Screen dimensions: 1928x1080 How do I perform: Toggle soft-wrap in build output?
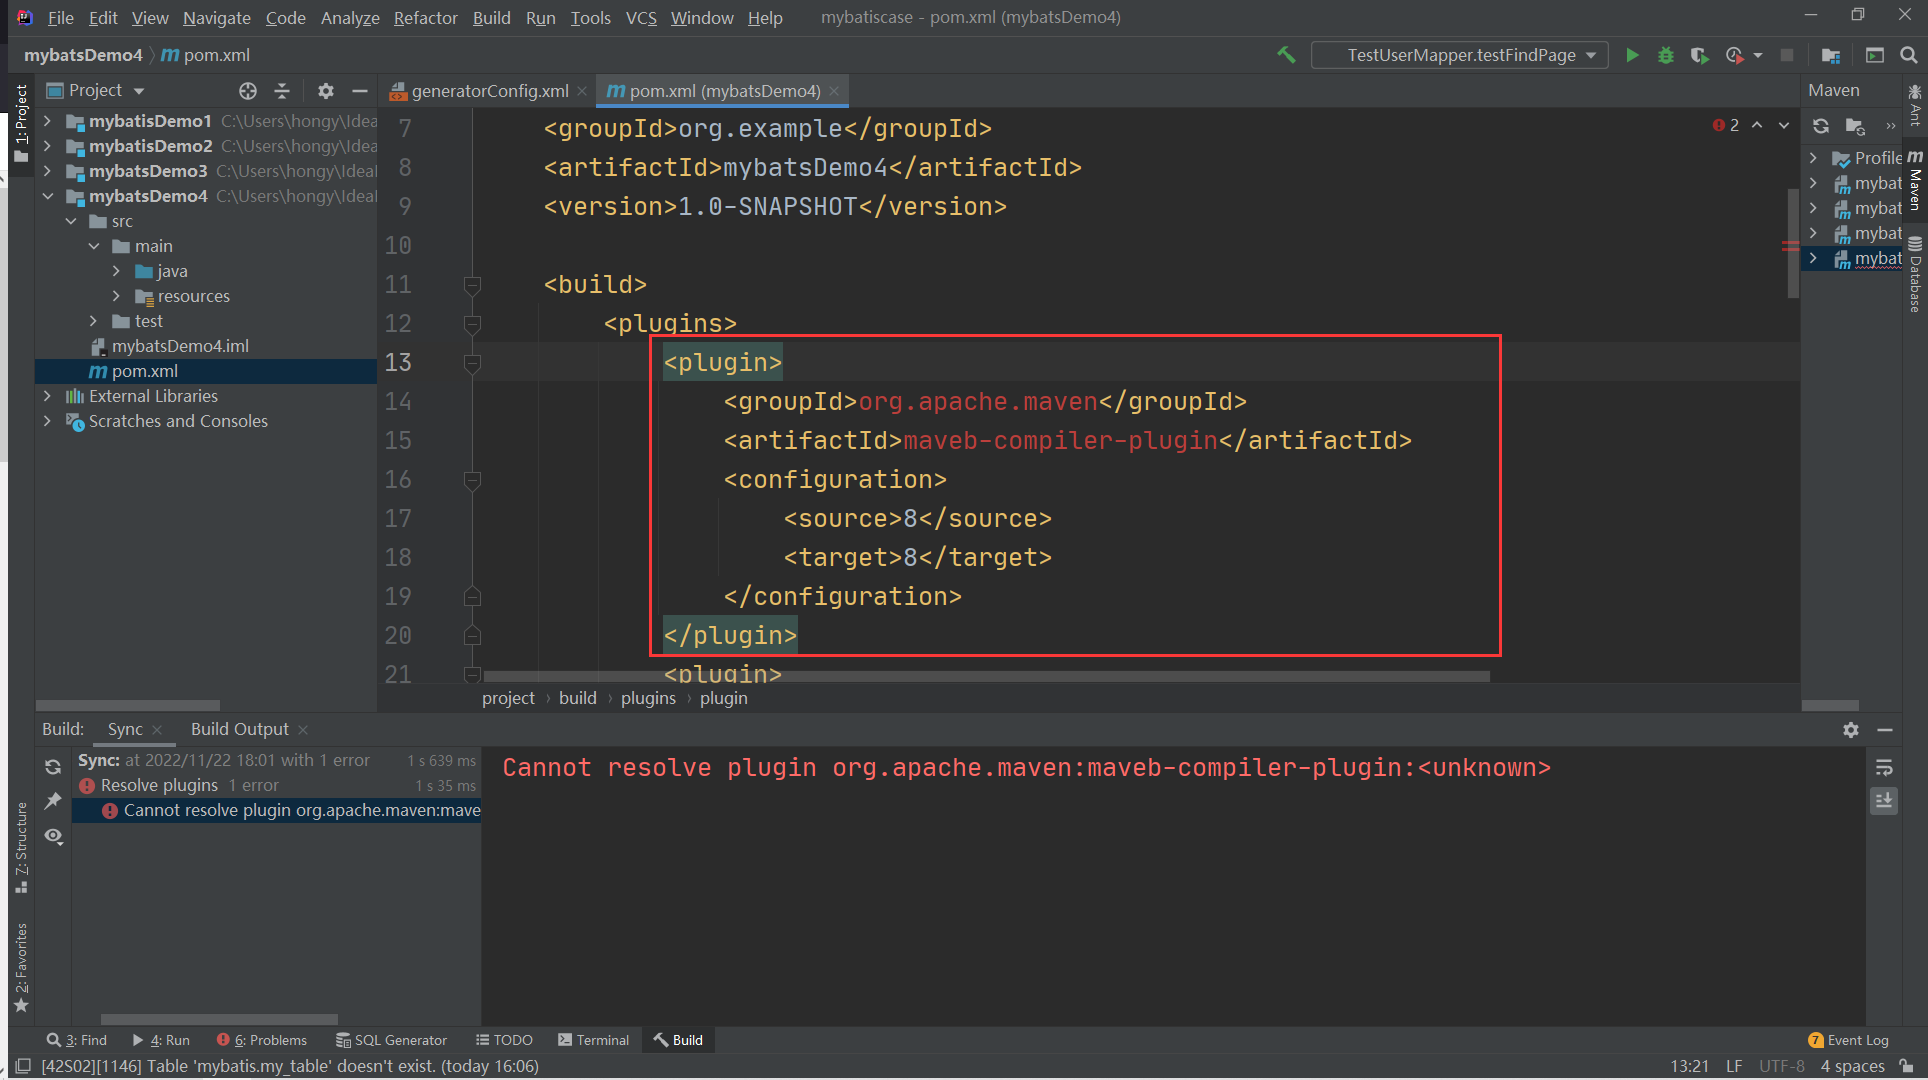tap(1884, 767)
